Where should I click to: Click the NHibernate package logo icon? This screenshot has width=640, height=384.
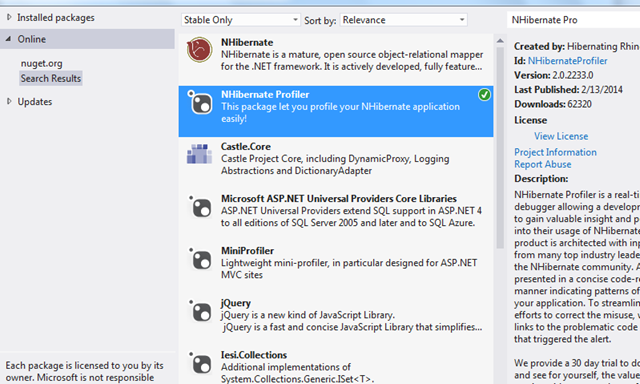(x=200, y=50)
